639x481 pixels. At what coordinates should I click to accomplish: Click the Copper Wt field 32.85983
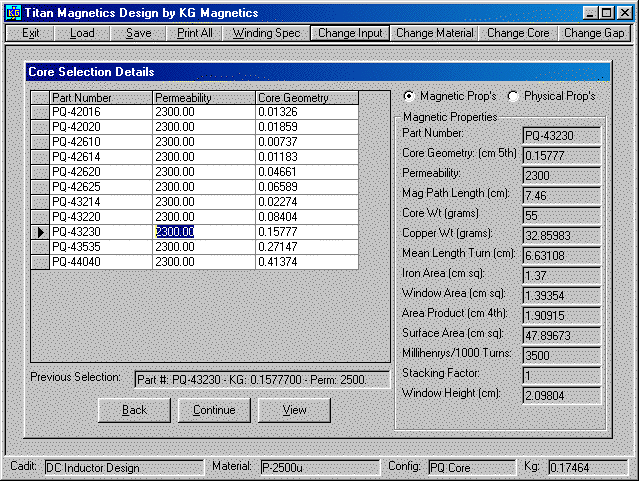(562, 236)
